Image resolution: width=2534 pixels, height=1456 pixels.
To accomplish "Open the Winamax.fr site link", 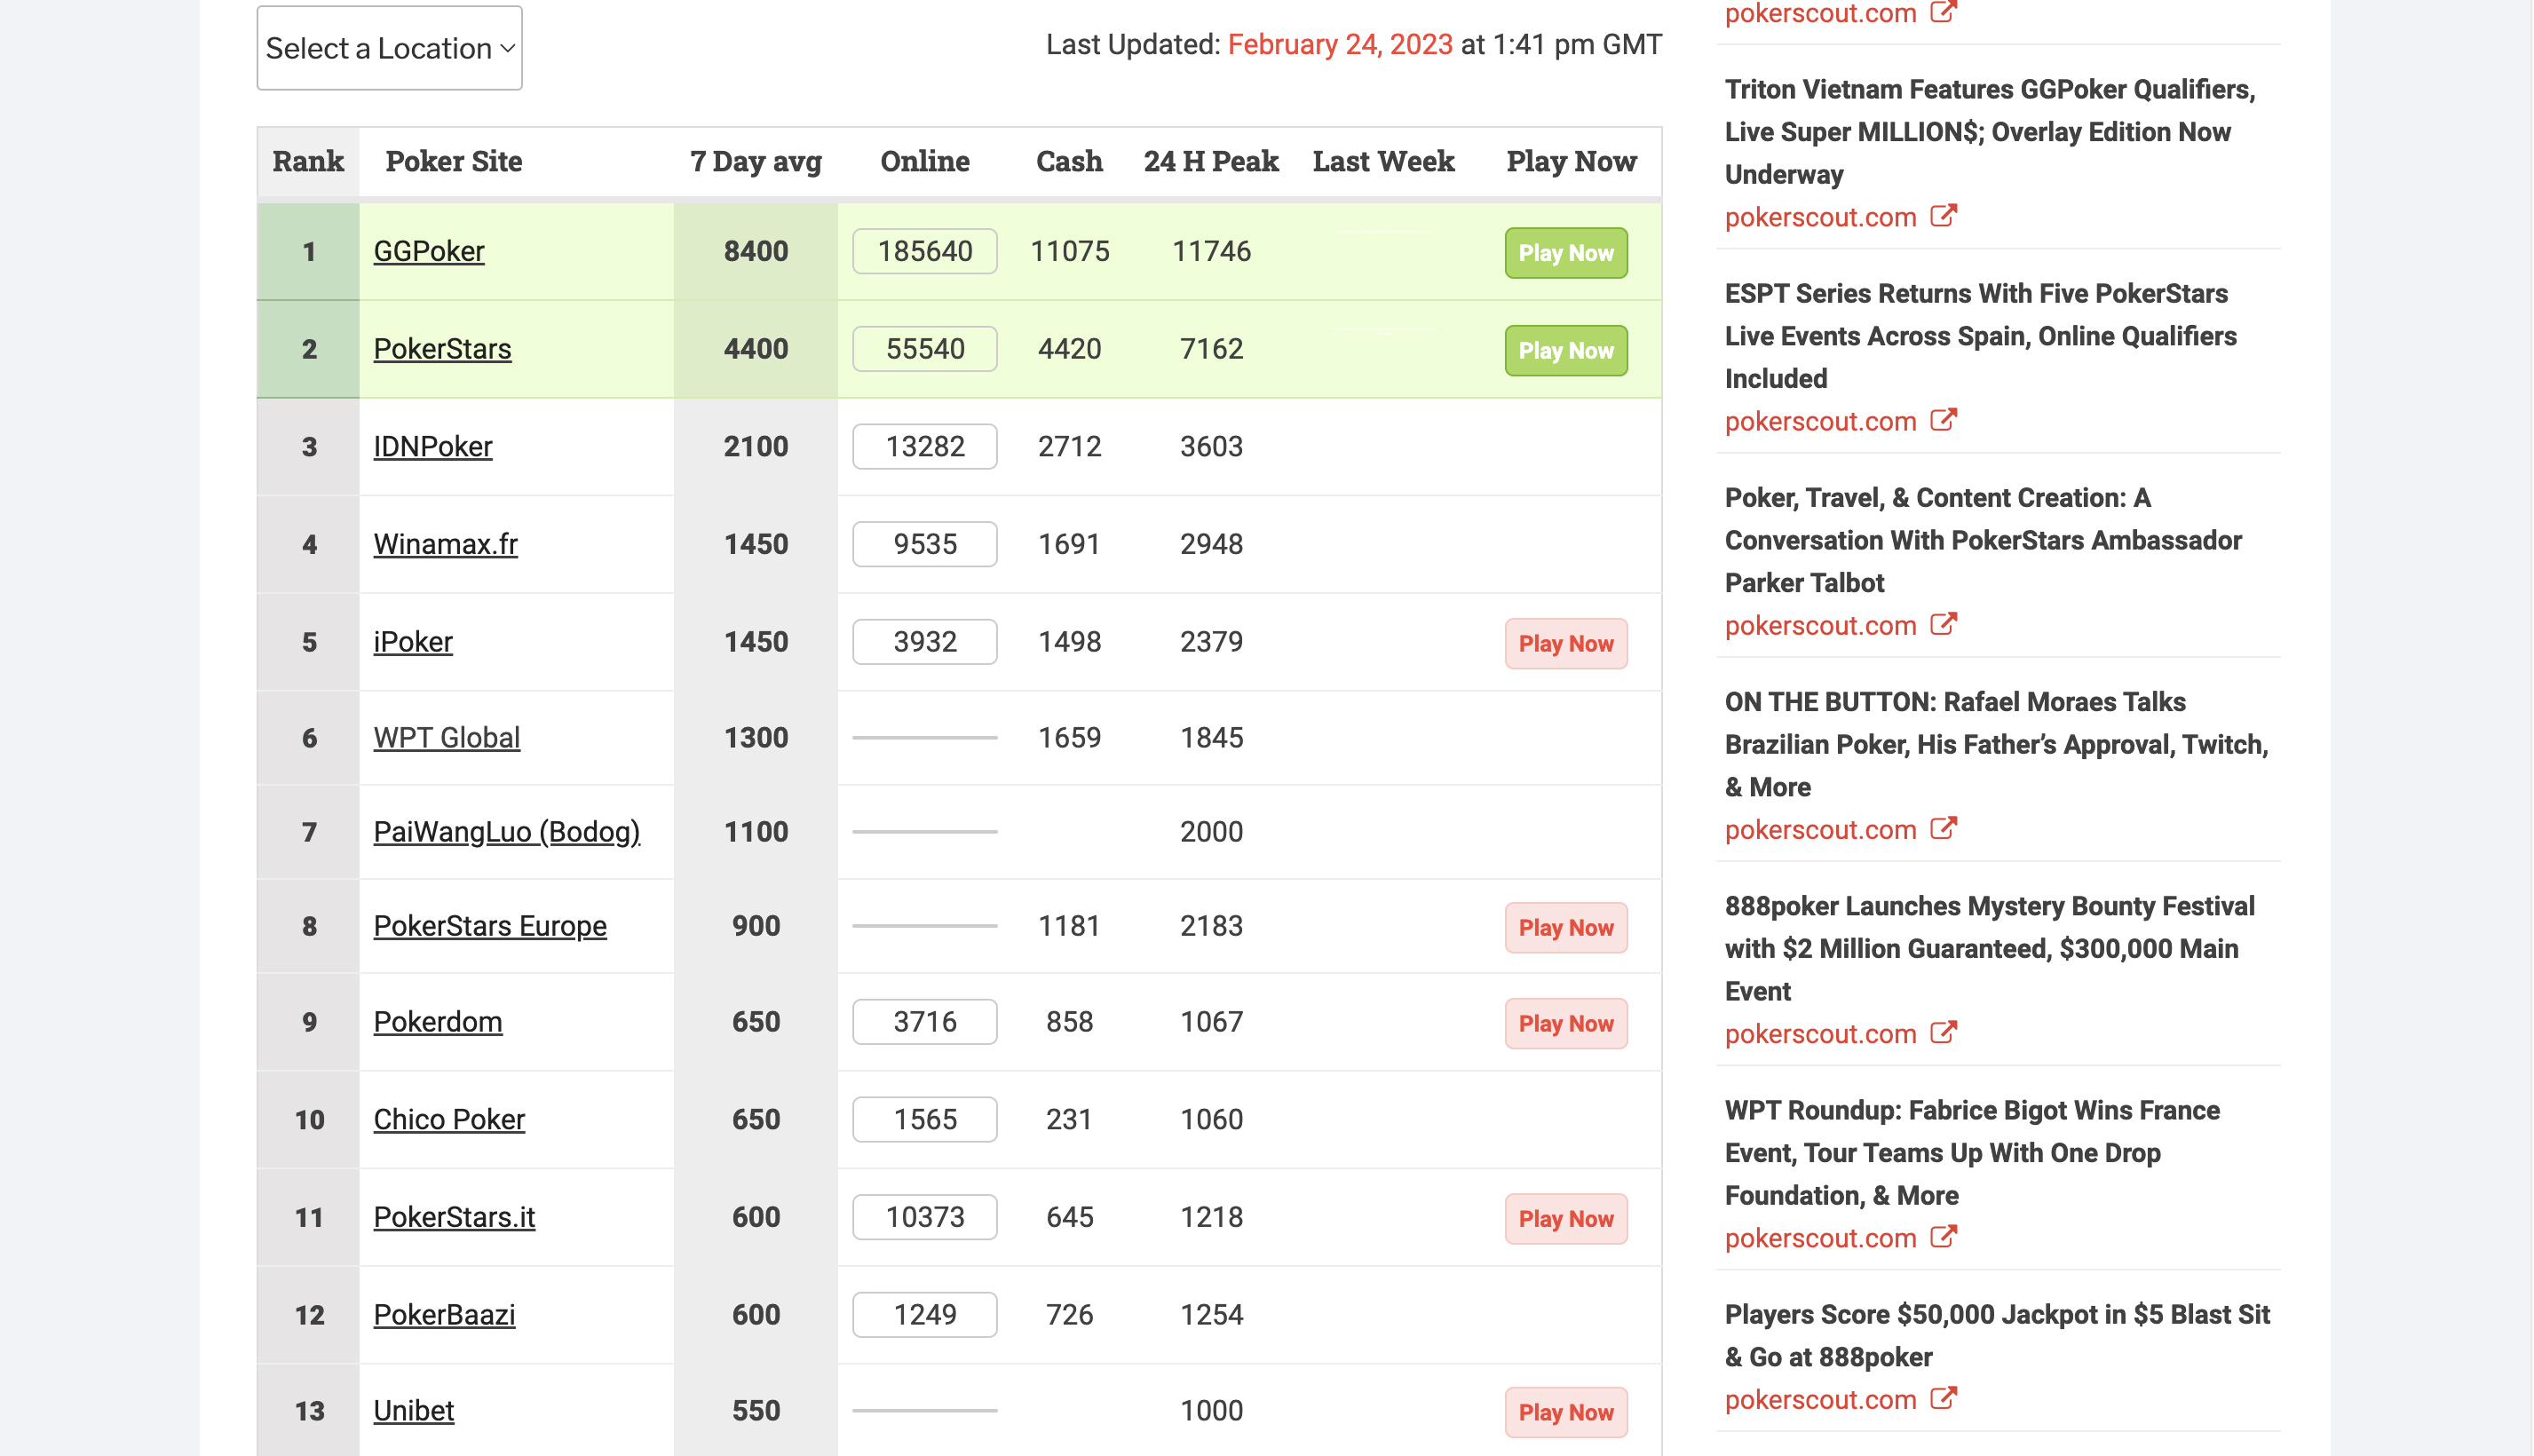I will [445, 544].
